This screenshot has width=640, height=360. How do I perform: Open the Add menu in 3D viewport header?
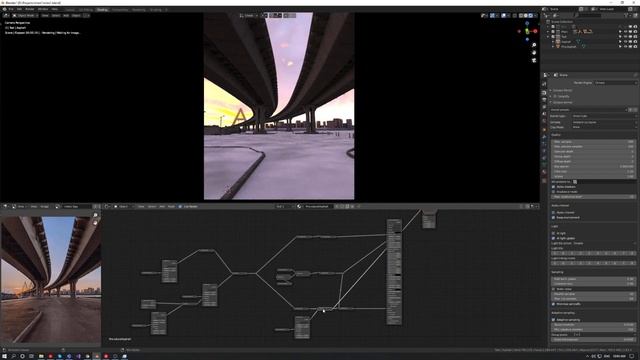66,16
